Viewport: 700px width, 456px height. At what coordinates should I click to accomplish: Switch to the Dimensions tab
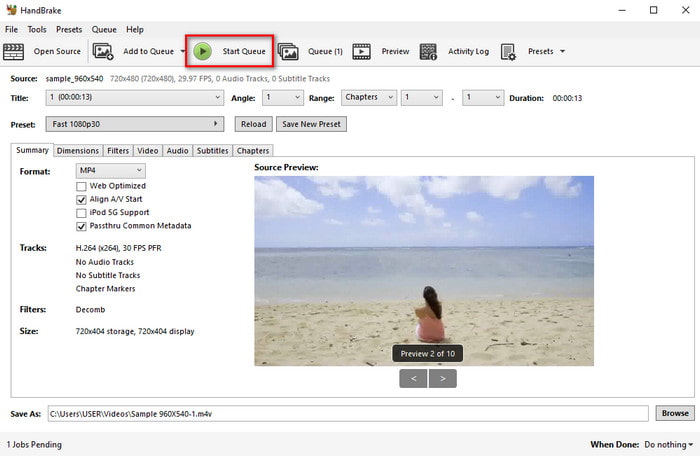(78, 151)
